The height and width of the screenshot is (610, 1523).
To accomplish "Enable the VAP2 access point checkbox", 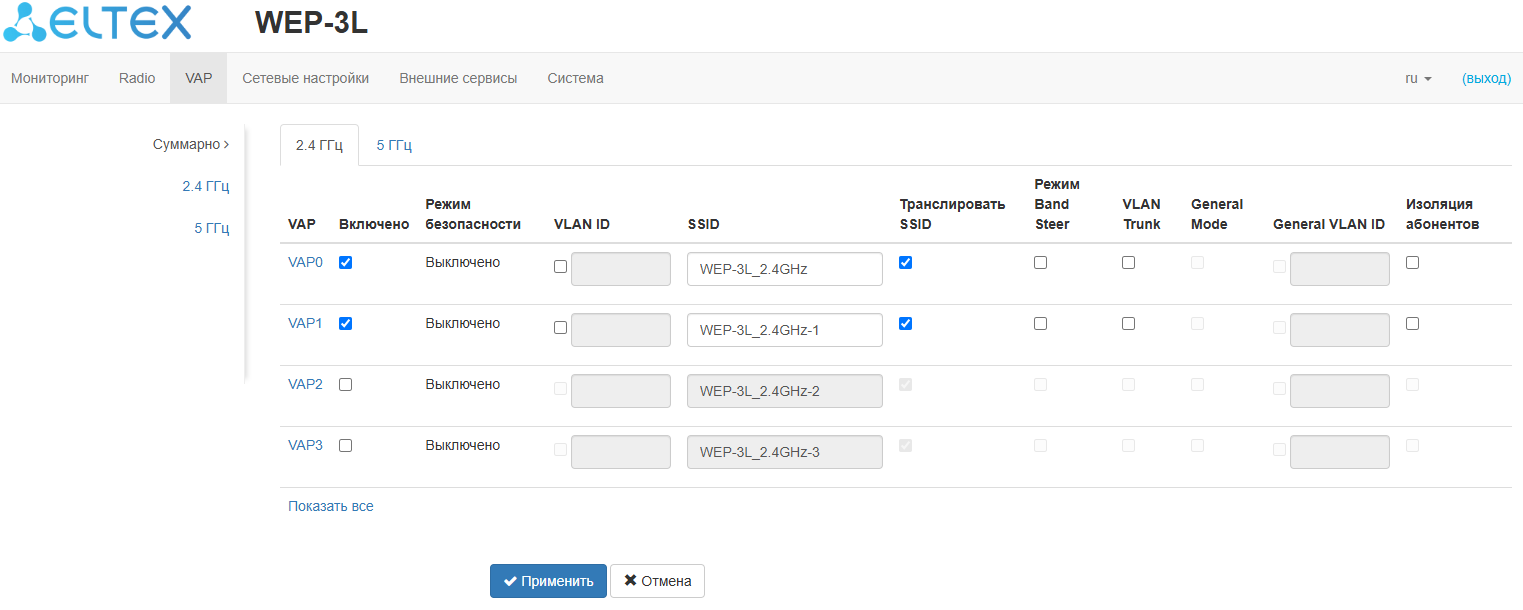I will point(346,385).
